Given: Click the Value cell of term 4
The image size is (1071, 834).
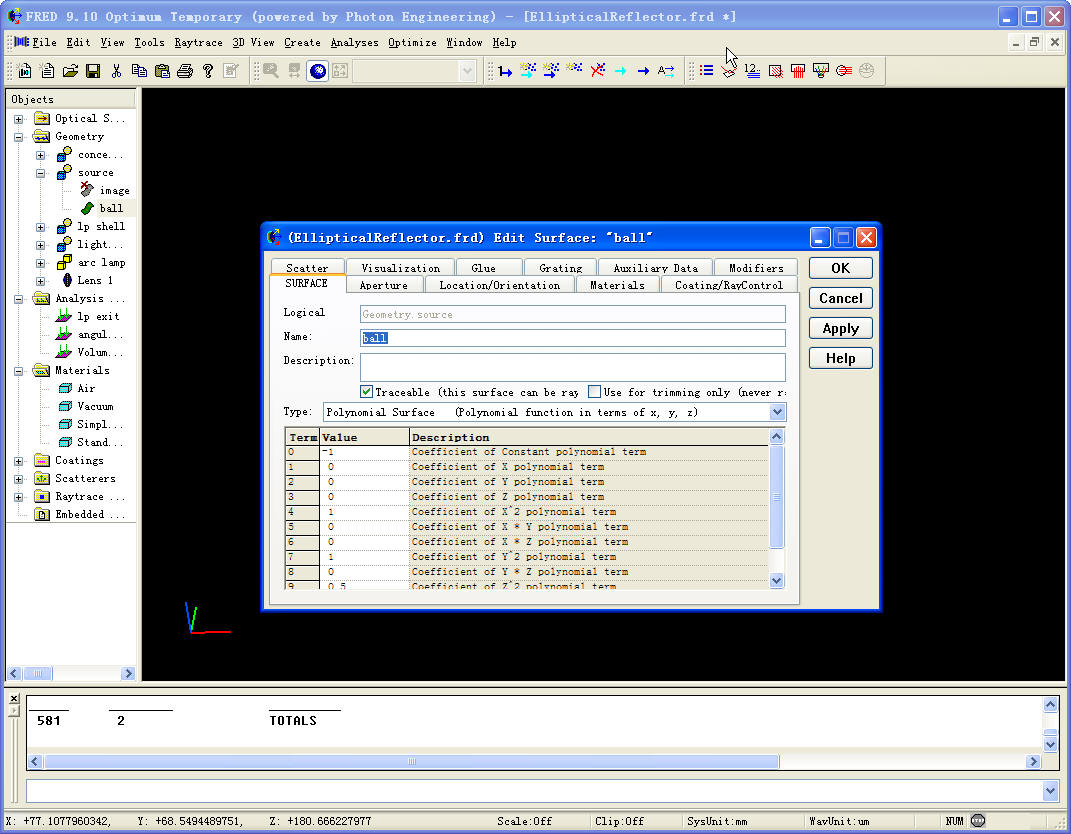Looking at the screenshot, I should point(365,512).
